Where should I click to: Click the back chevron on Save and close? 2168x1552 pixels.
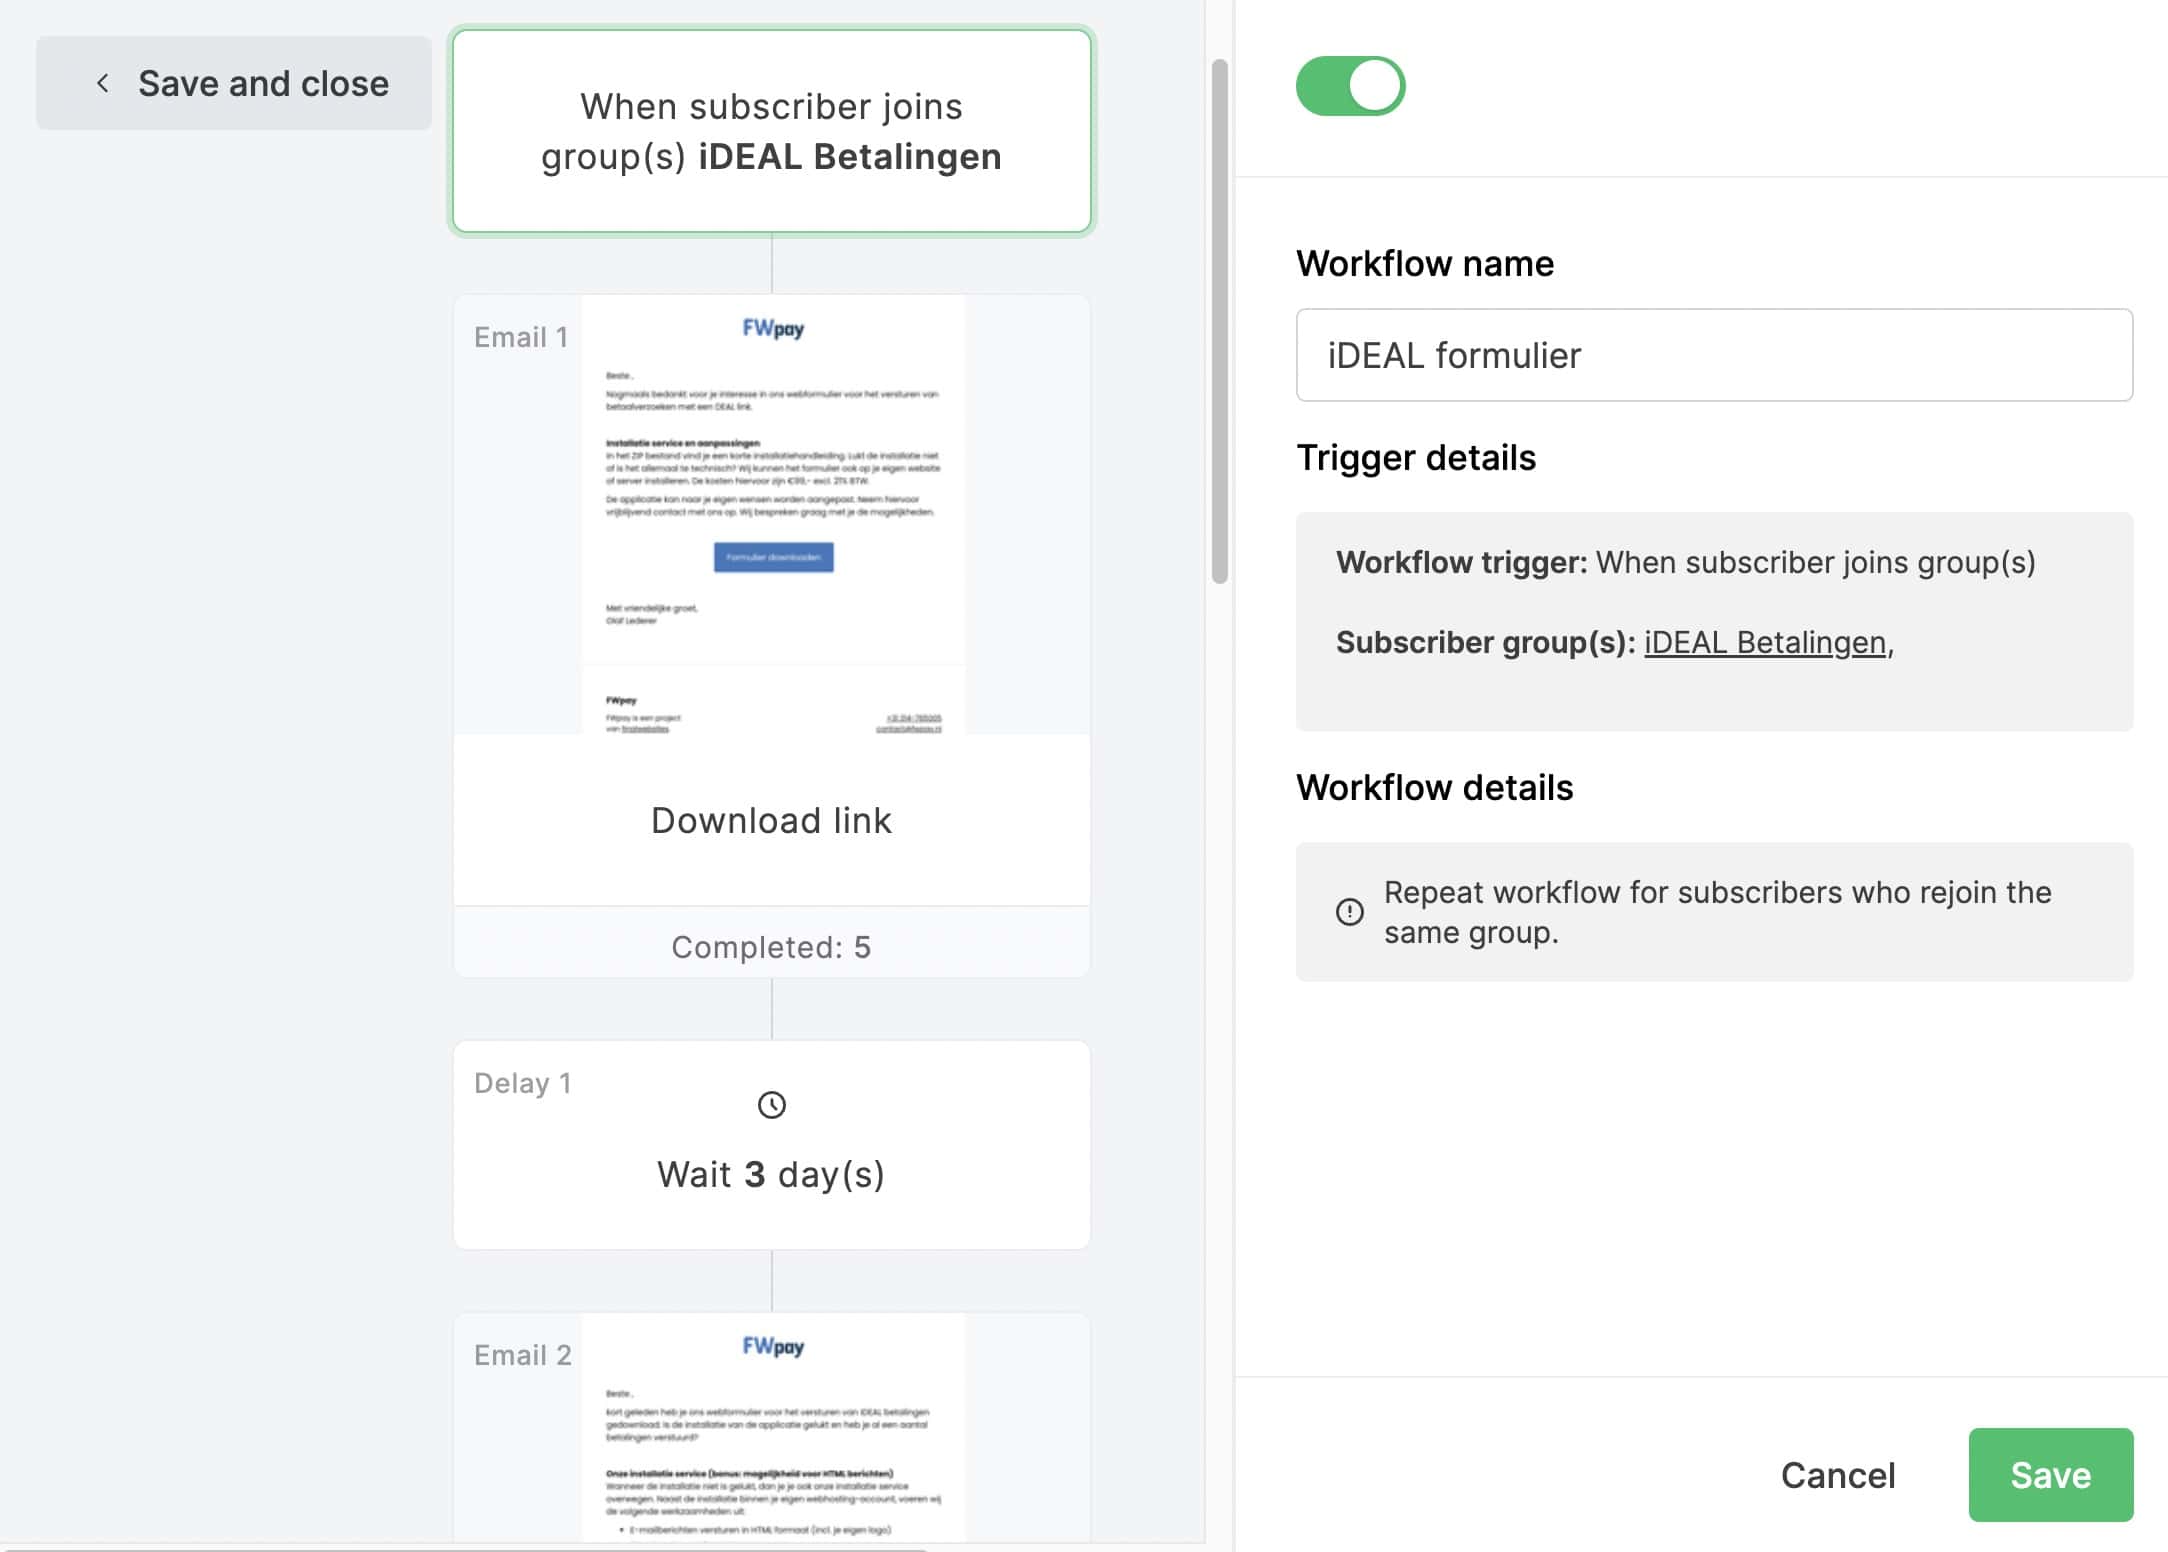[102, 81]
